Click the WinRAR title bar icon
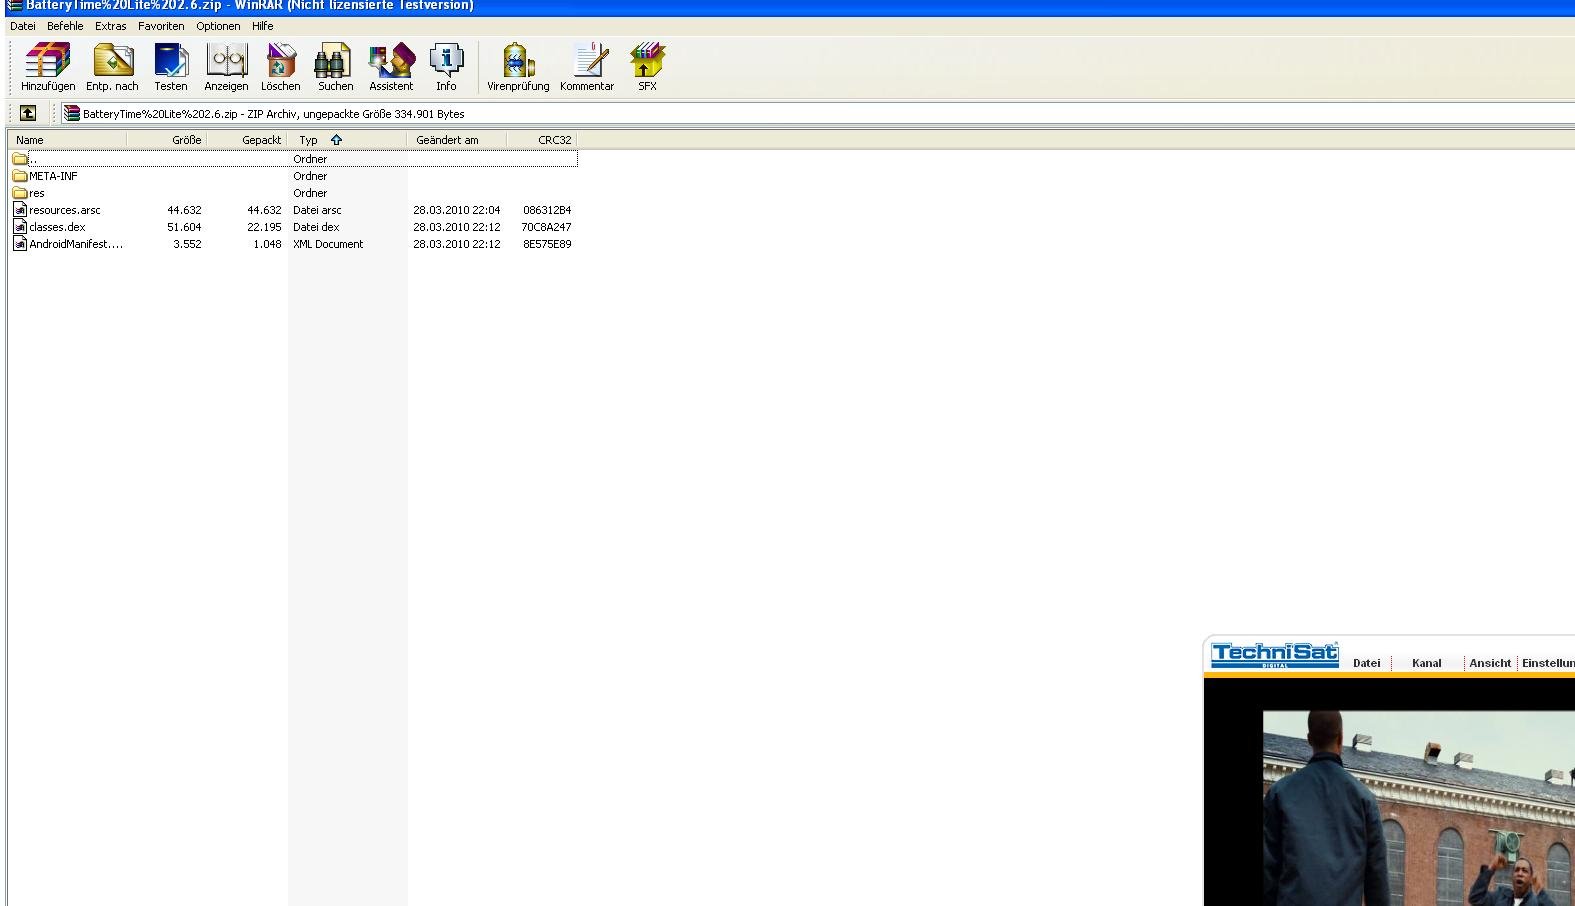The width and height of the screenshot is (1575, 906). coord(15,5)
